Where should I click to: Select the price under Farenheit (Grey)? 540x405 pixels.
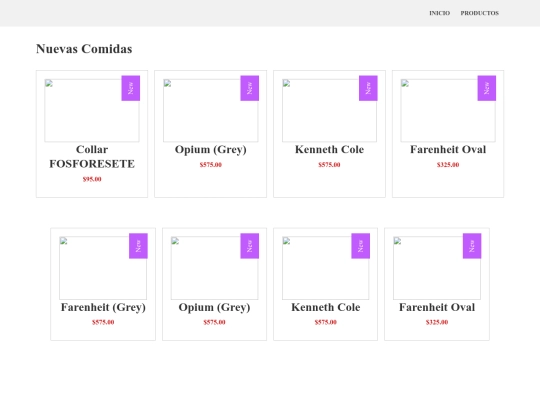click(x=103, y=322)
